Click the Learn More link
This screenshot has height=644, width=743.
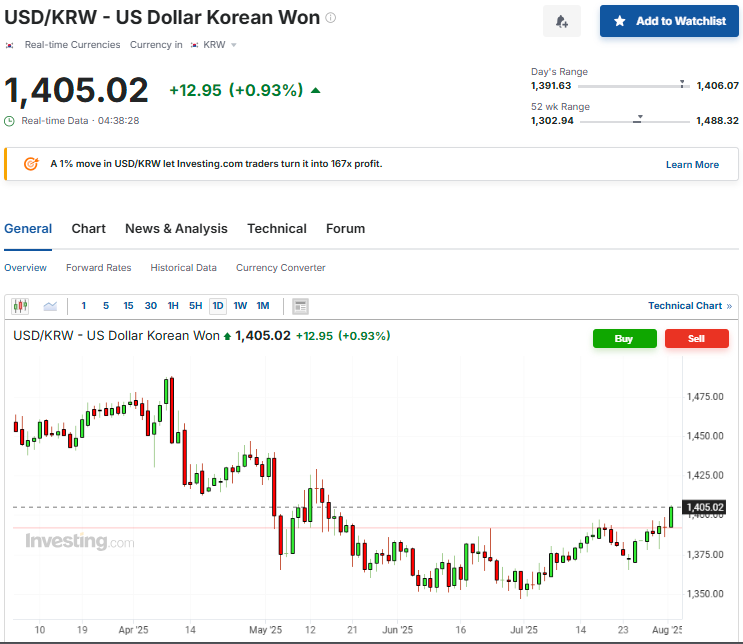[x=692, y=164]
